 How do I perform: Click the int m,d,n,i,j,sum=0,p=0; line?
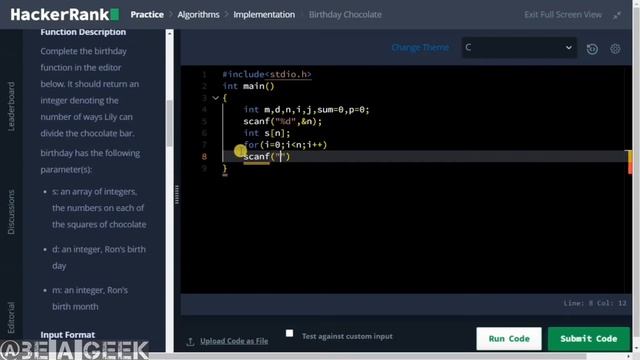(x=306, y=110)
